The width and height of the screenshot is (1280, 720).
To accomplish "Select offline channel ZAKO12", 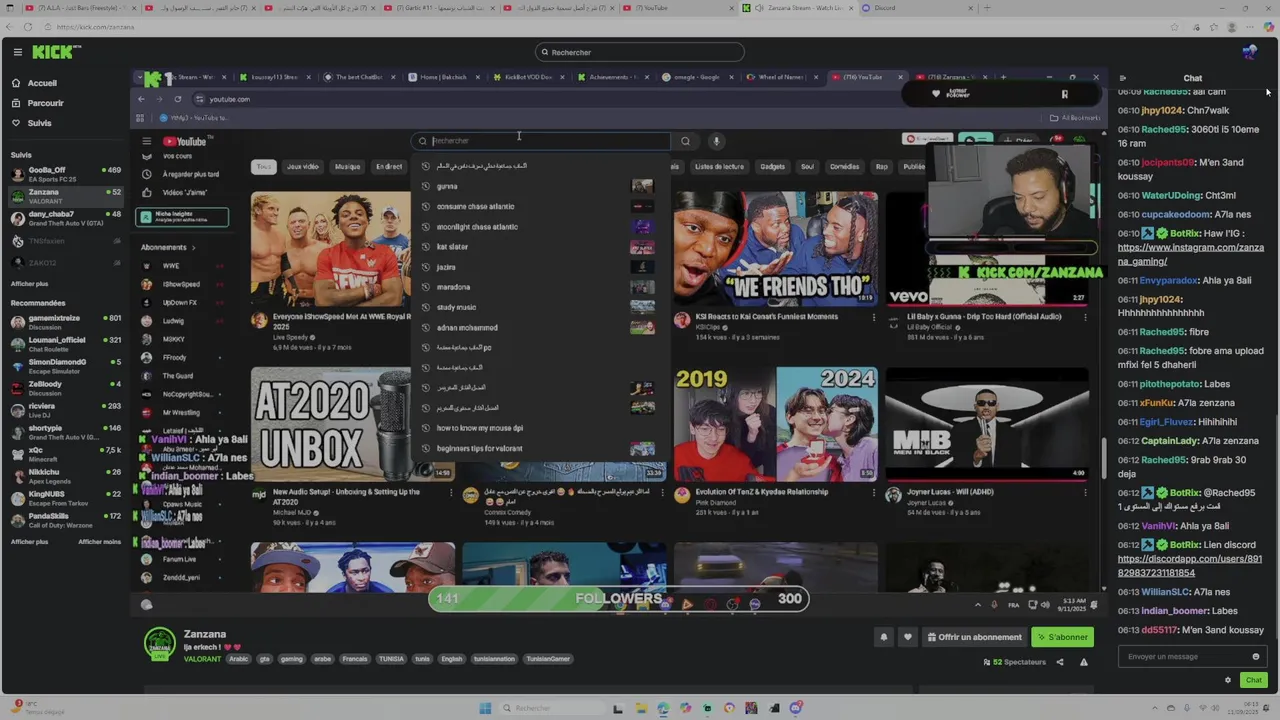I will (x=65, y=263).
